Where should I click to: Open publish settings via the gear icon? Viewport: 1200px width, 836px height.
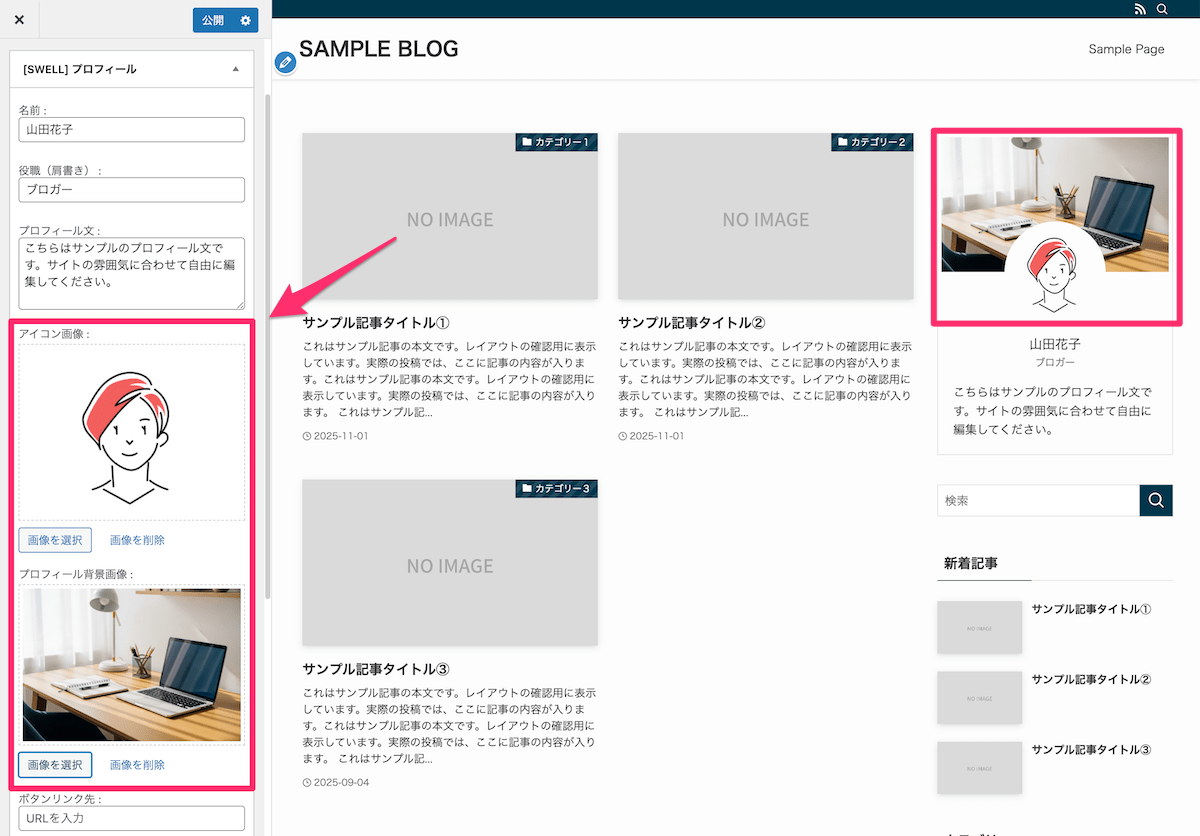[243, 20]
